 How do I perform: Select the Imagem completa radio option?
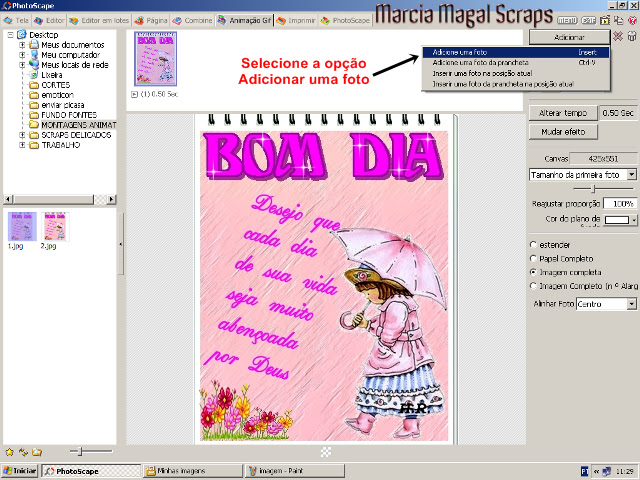533,272
